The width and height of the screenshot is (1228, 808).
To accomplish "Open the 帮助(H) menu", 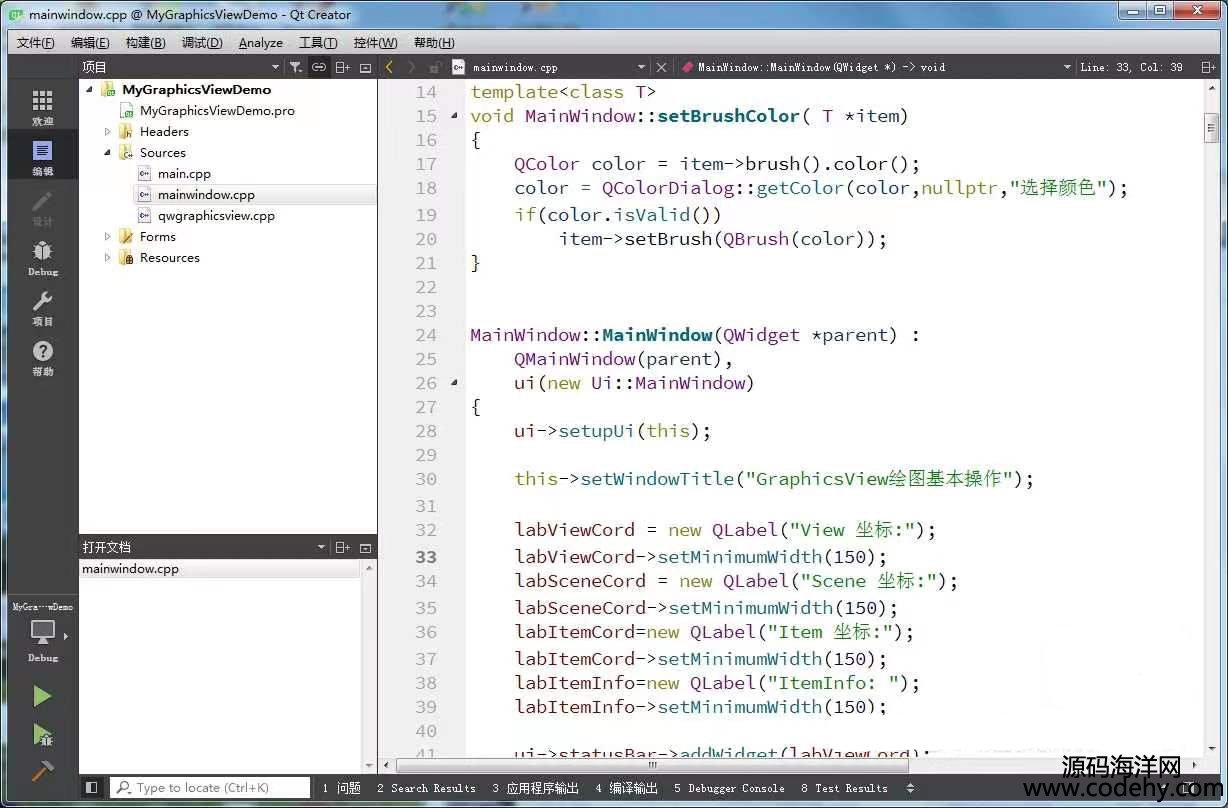I will coord(434,43).
